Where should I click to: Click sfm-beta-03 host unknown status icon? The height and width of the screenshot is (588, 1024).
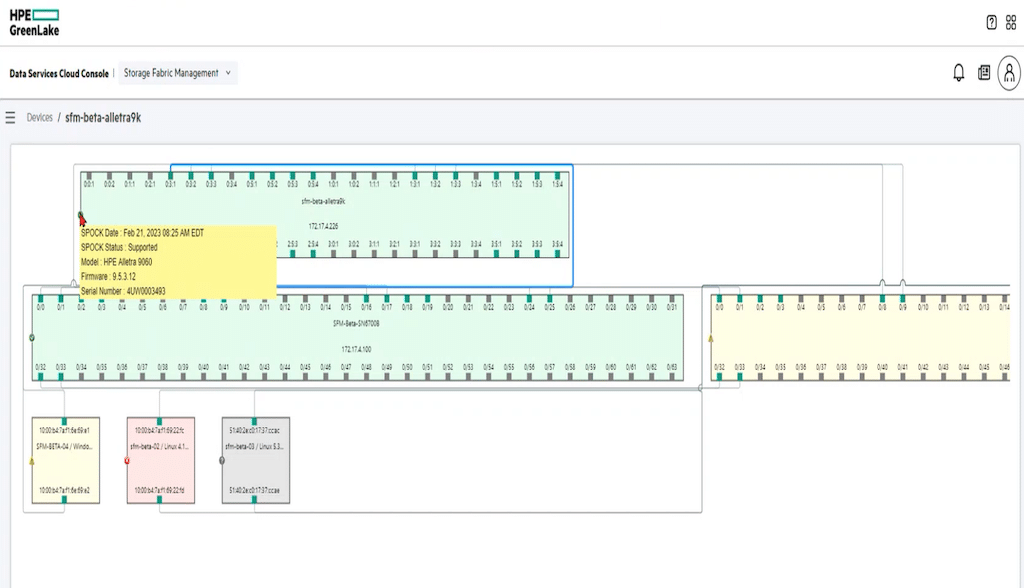pyautogui.click(x=222, y=461)
